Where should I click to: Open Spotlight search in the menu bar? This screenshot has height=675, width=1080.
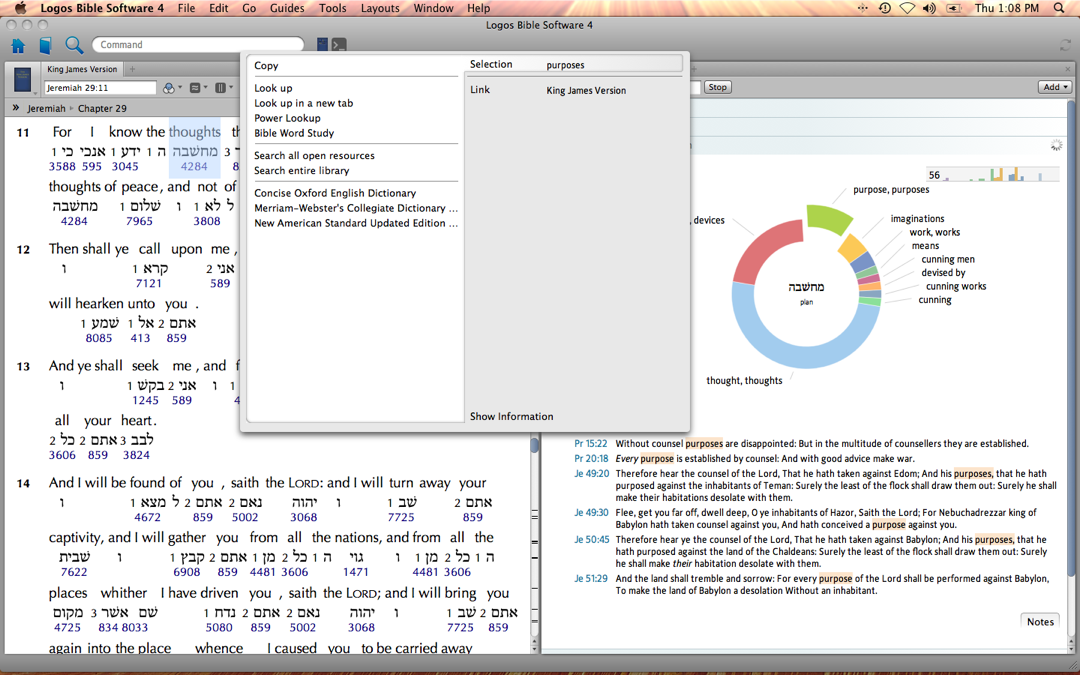pos(1059,8)
